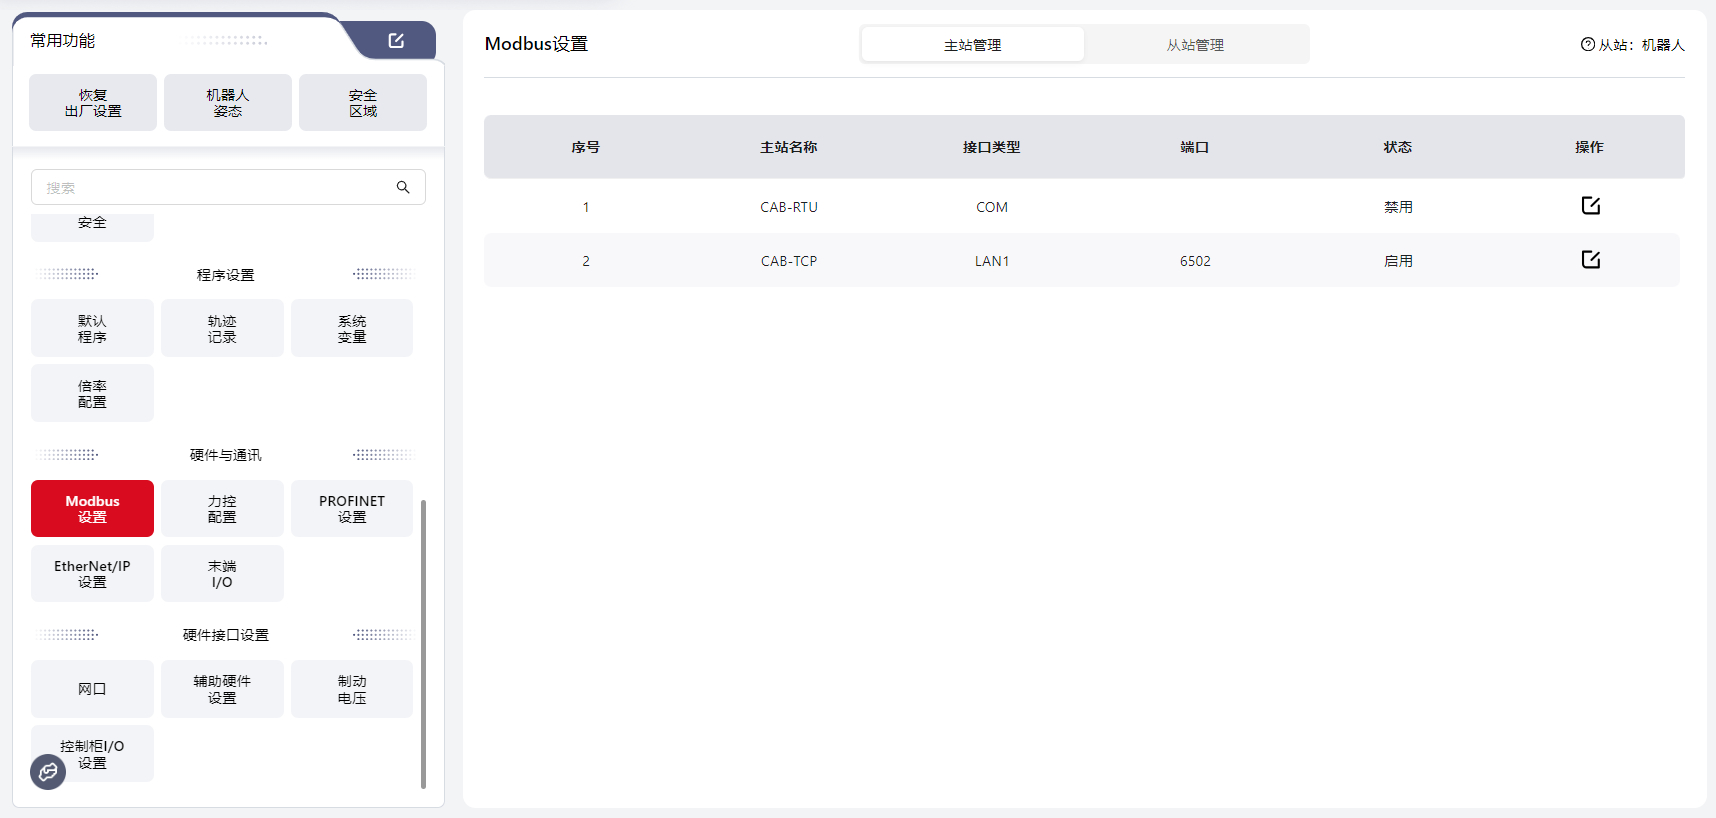Select the 主站管理 tab
1716x818 pixels.
click(x=972, y=45)
